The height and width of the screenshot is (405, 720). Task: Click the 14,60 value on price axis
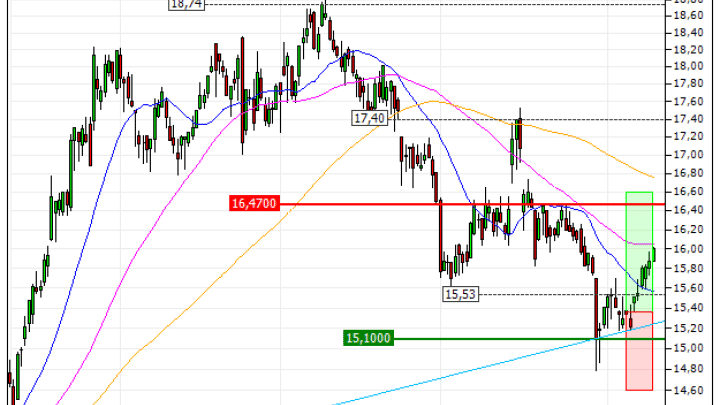[688, 390]
